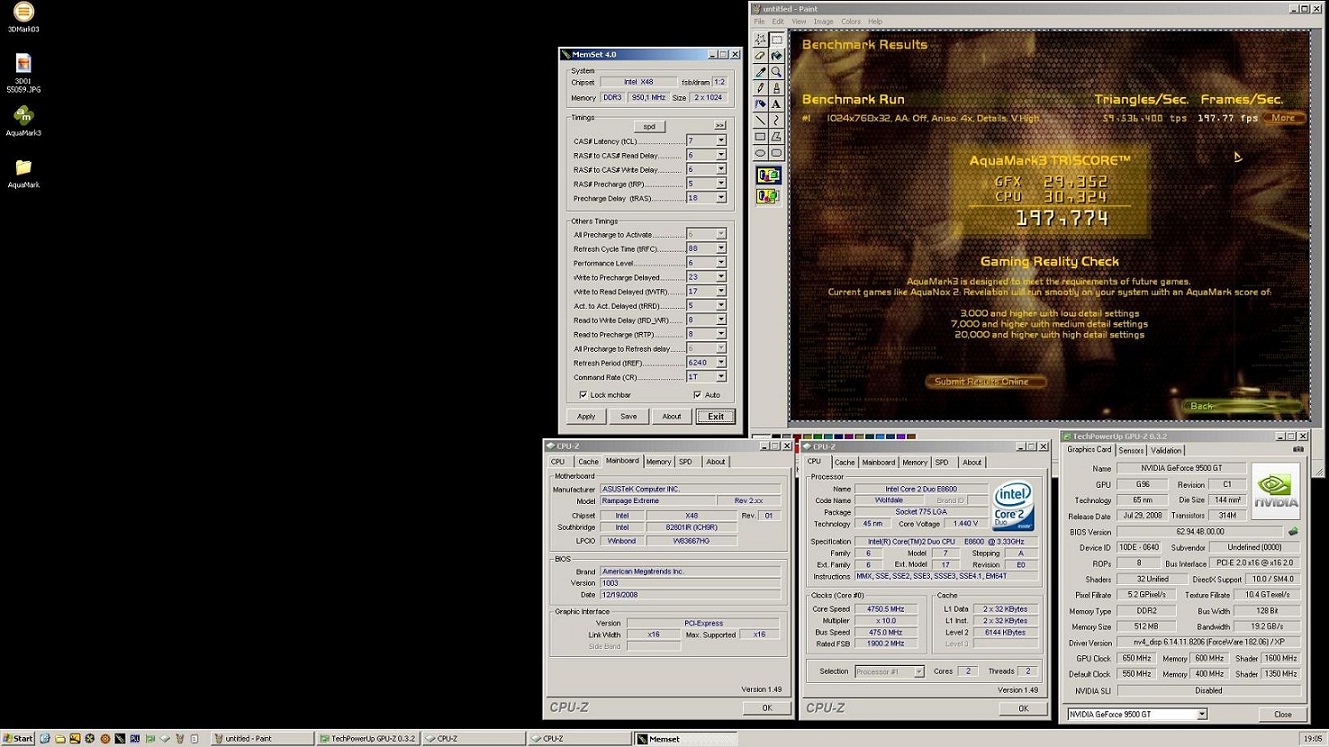Select the rectangular Select tool in Paint
The image size is (1329, 747).
click(776, 40)
